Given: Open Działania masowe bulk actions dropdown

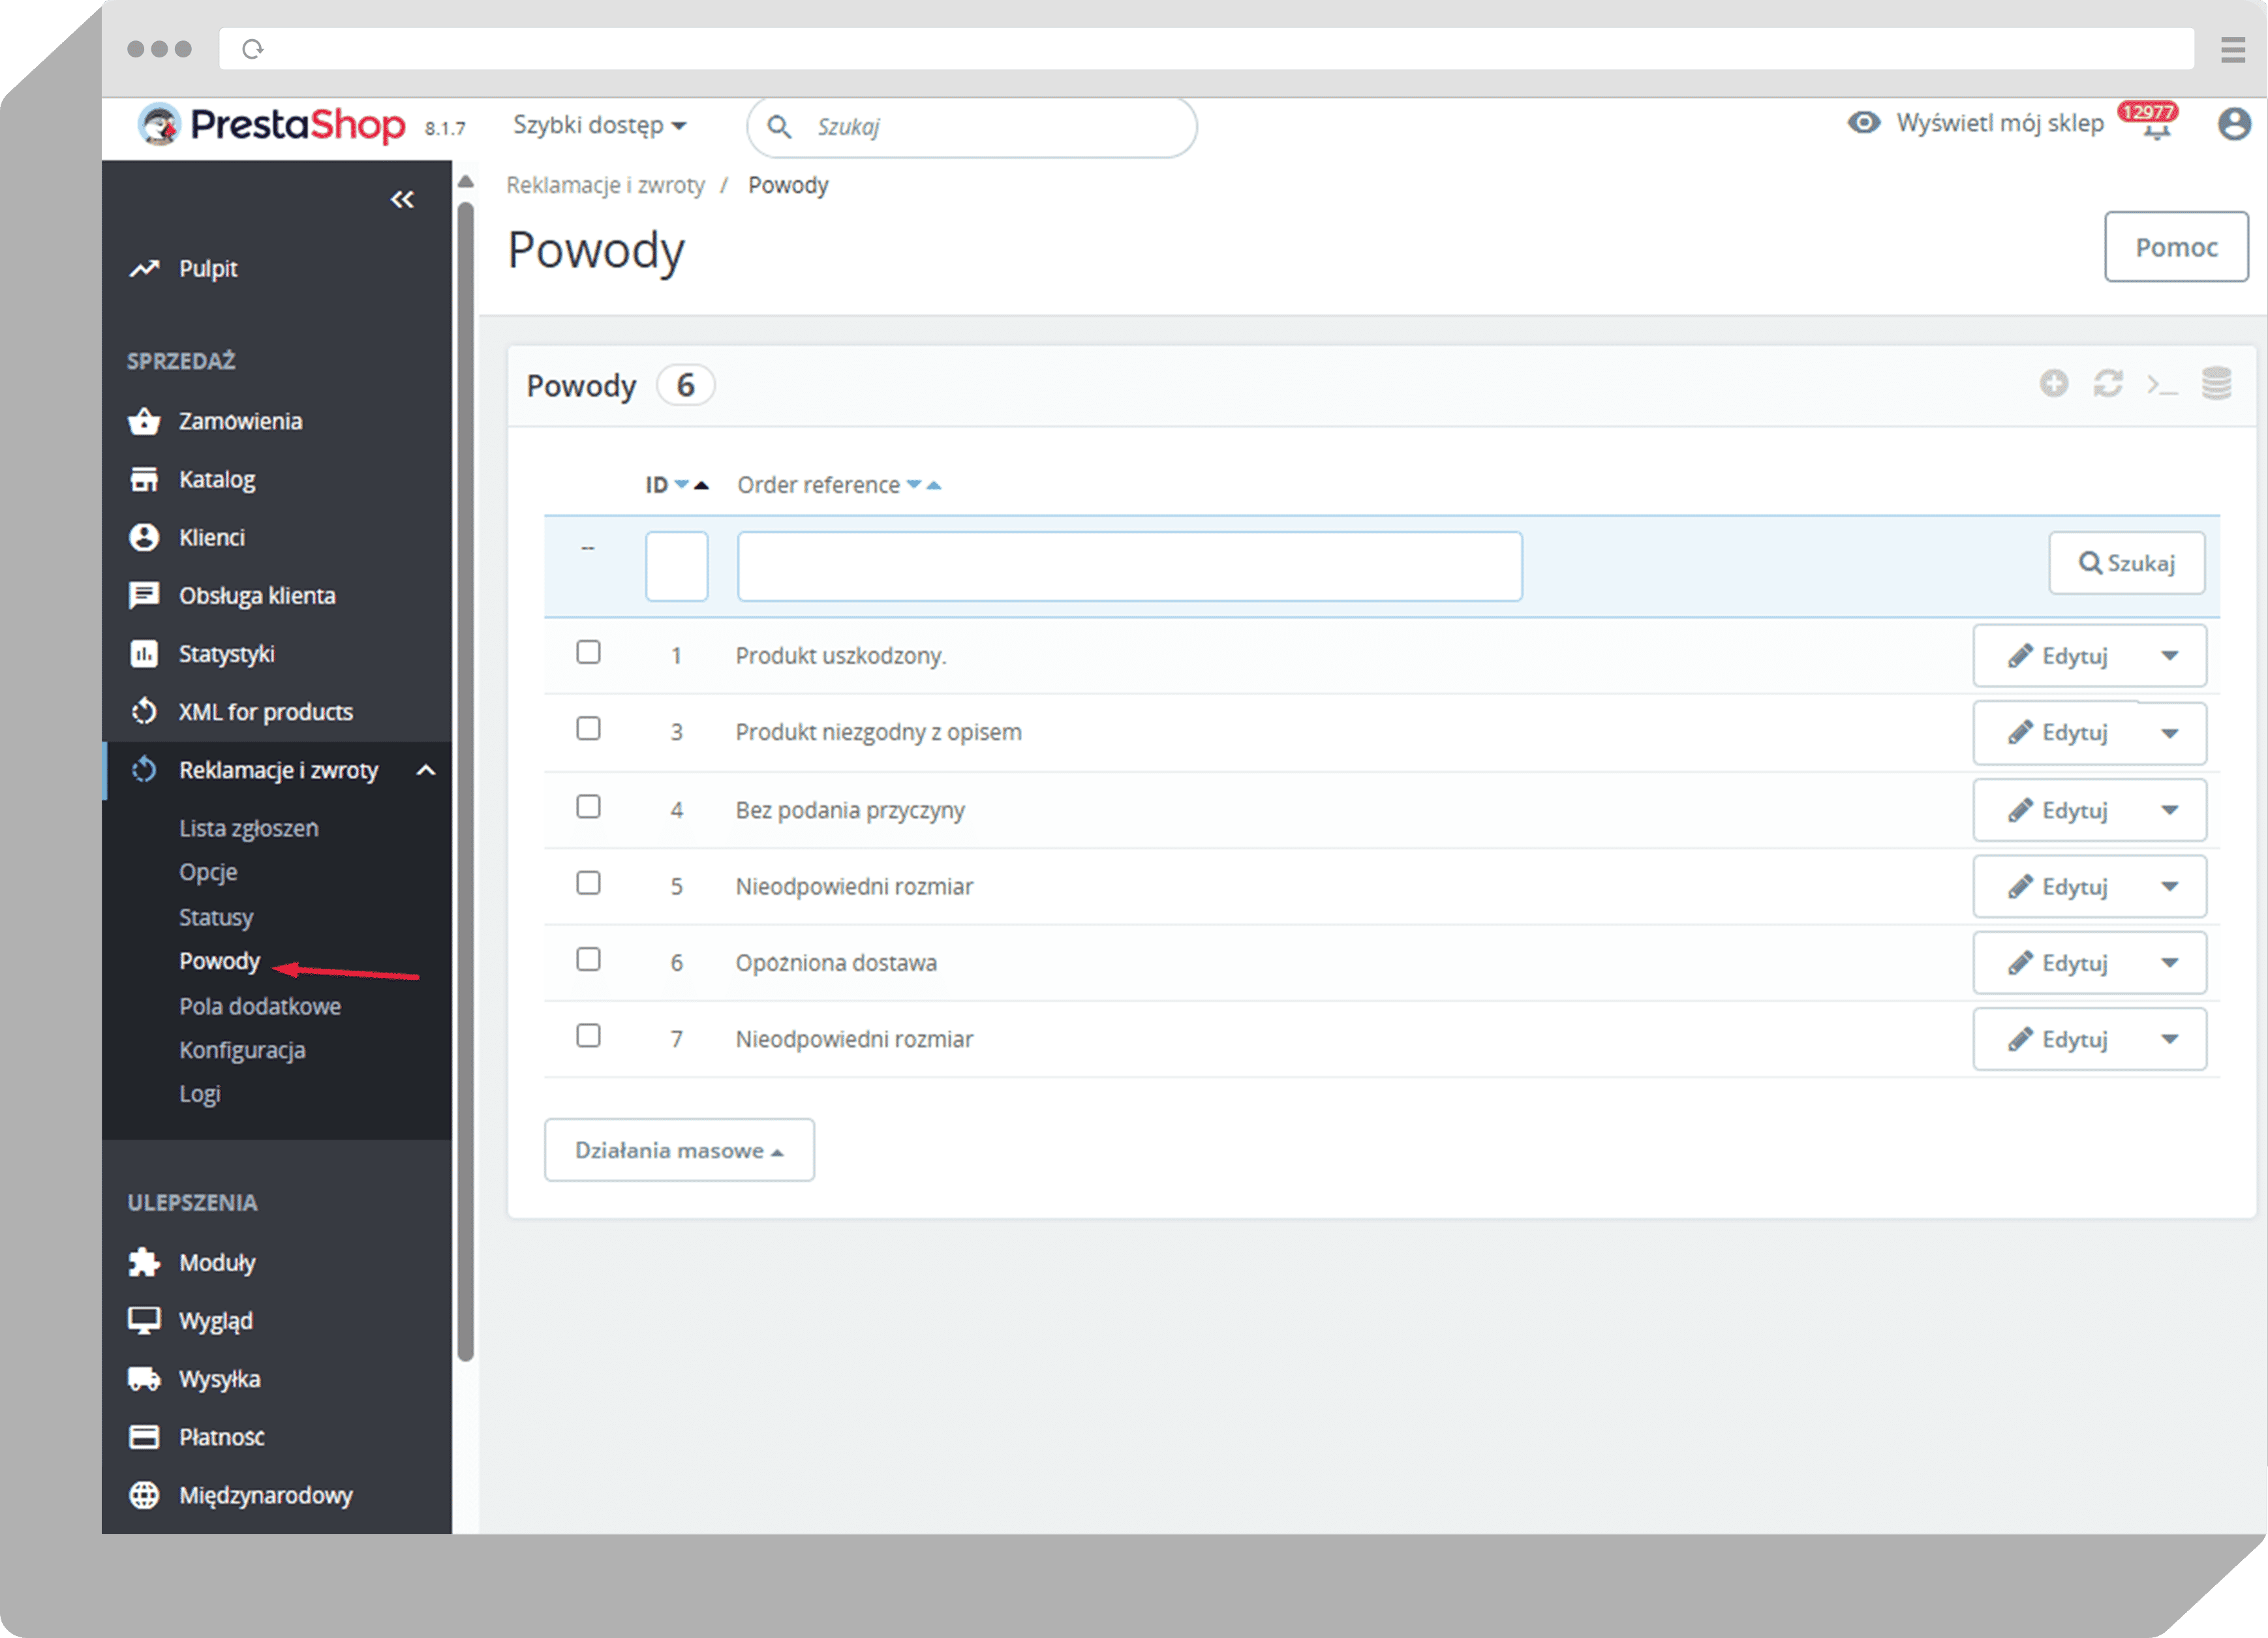Looking at the screenshot, I should point(679,1150).
